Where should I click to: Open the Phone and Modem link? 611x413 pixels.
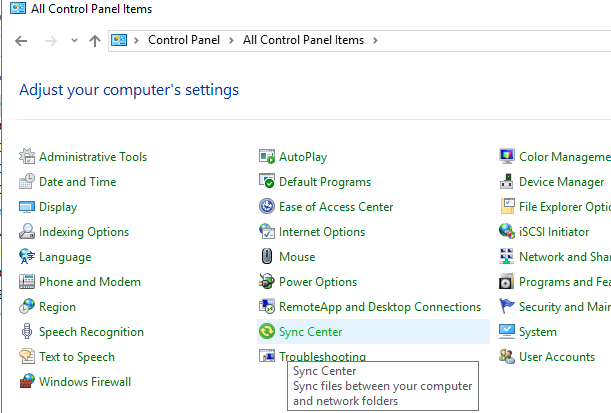(90, 281)
